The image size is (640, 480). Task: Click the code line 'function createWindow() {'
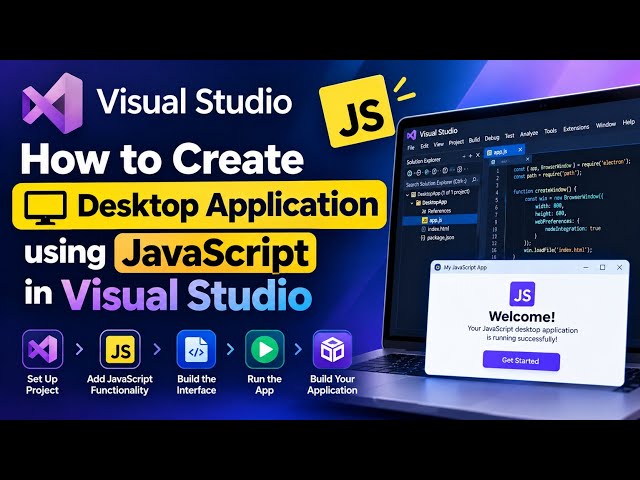pyautogui.click(x=544, y=190)
